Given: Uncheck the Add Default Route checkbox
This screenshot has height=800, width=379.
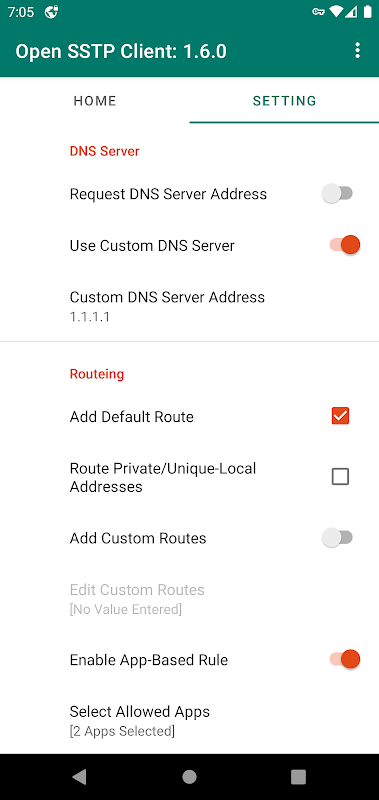Looking at the screenshot, I should (340, 416).
